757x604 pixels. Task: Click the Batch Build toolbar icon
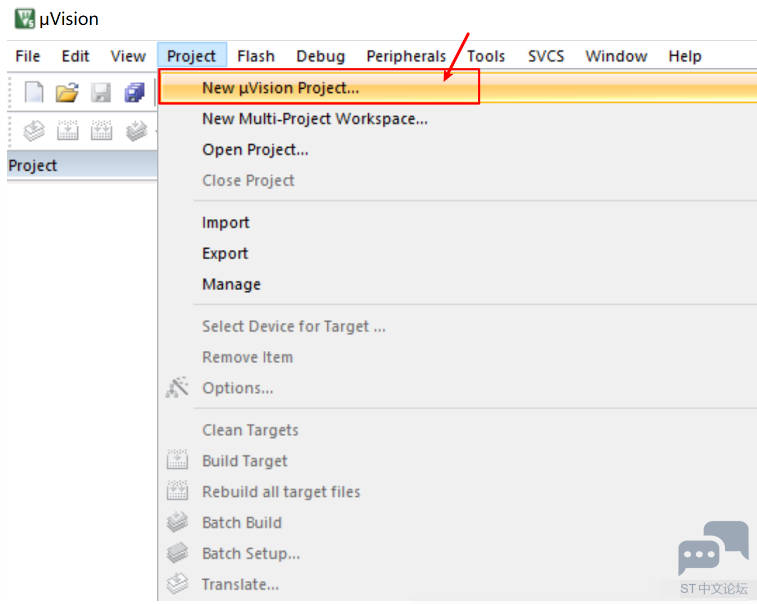tap(136, 131)
